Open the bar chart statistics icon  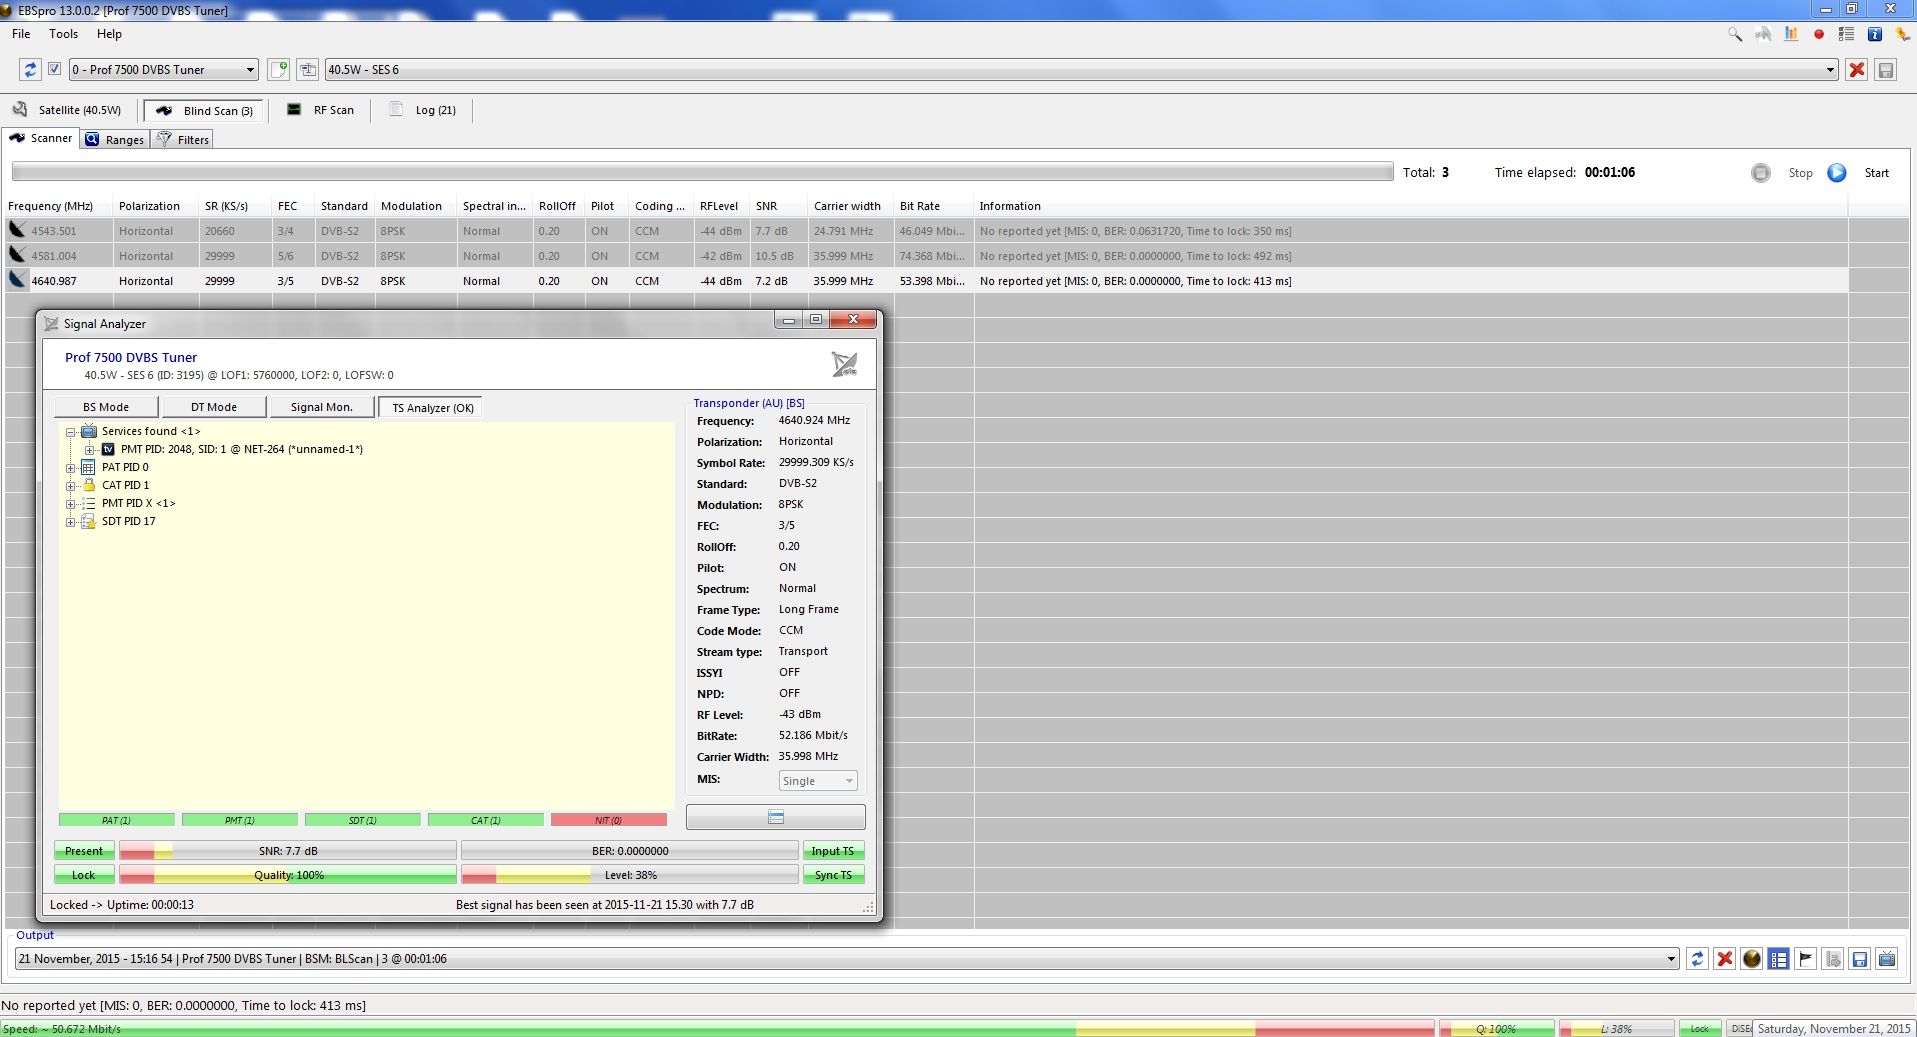(1791, 34)
